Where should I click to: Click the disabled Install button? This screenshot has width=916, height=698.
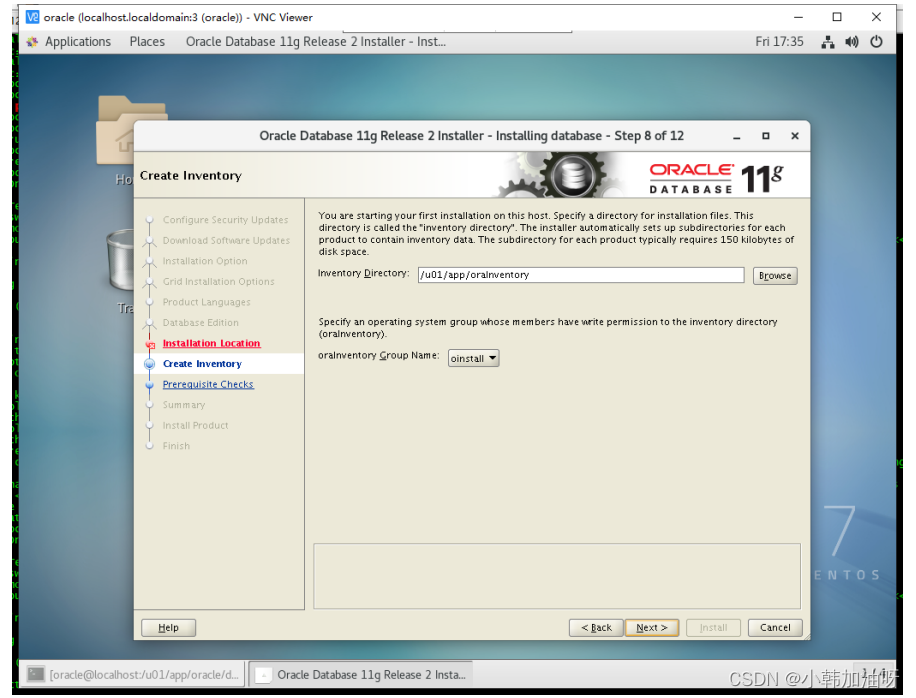click(713, 627)
